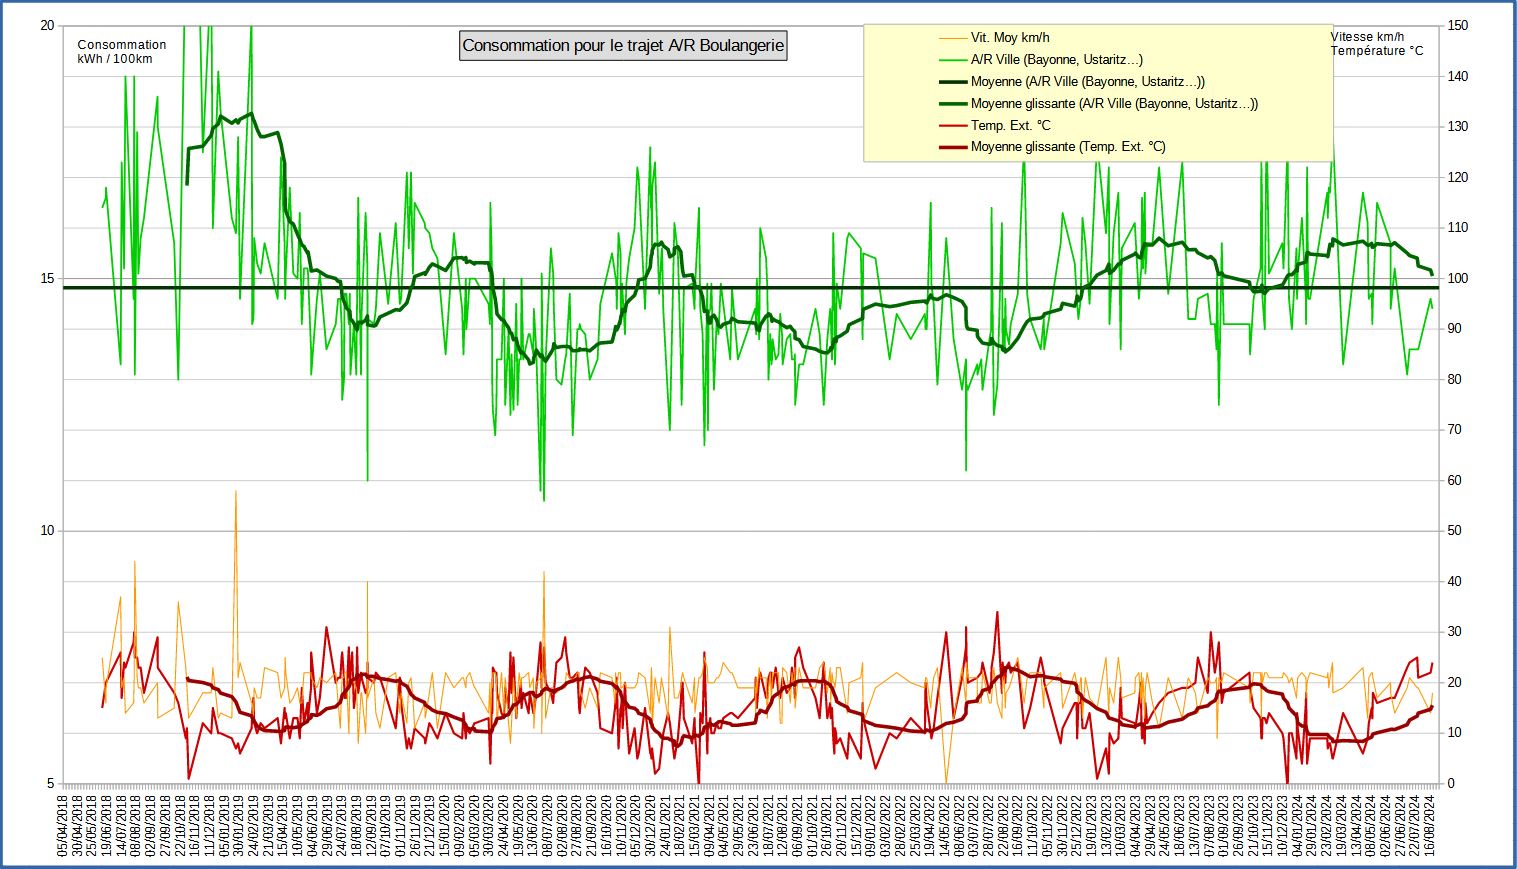Viewport: 1517px width, 869px height.
Task: Click the x-axis date 07/10/2019
Action: click(x=387, y=826)
